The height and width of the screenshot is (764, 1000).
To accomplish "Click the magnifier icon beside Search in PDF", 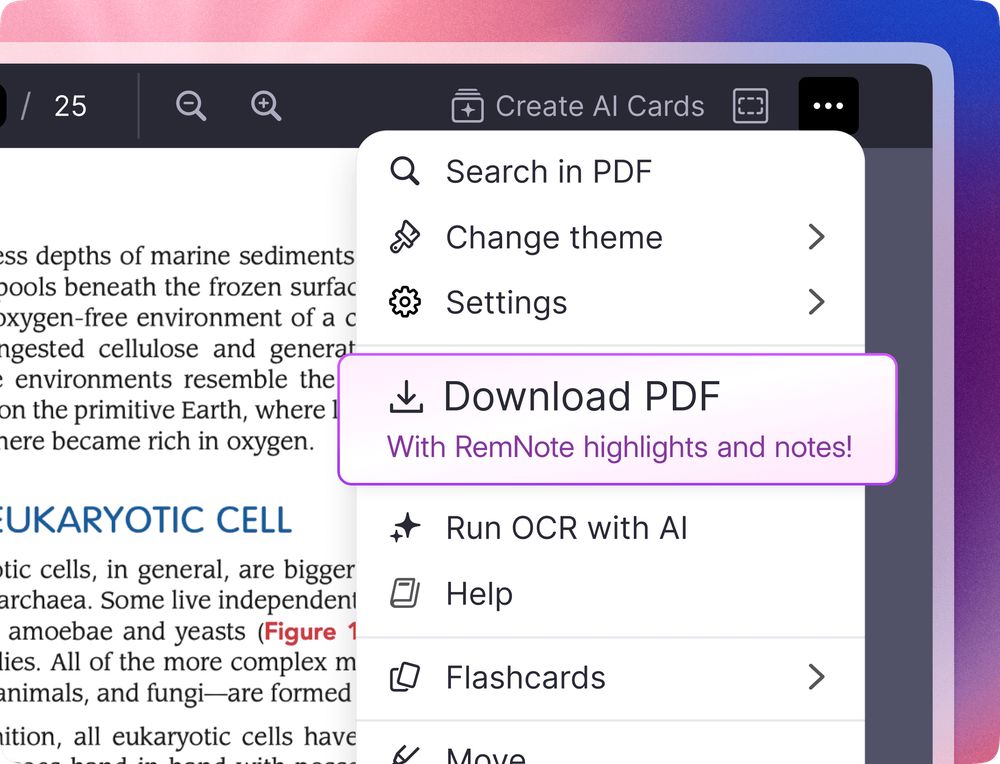I will pyautogui.click(x=405, y=172).
